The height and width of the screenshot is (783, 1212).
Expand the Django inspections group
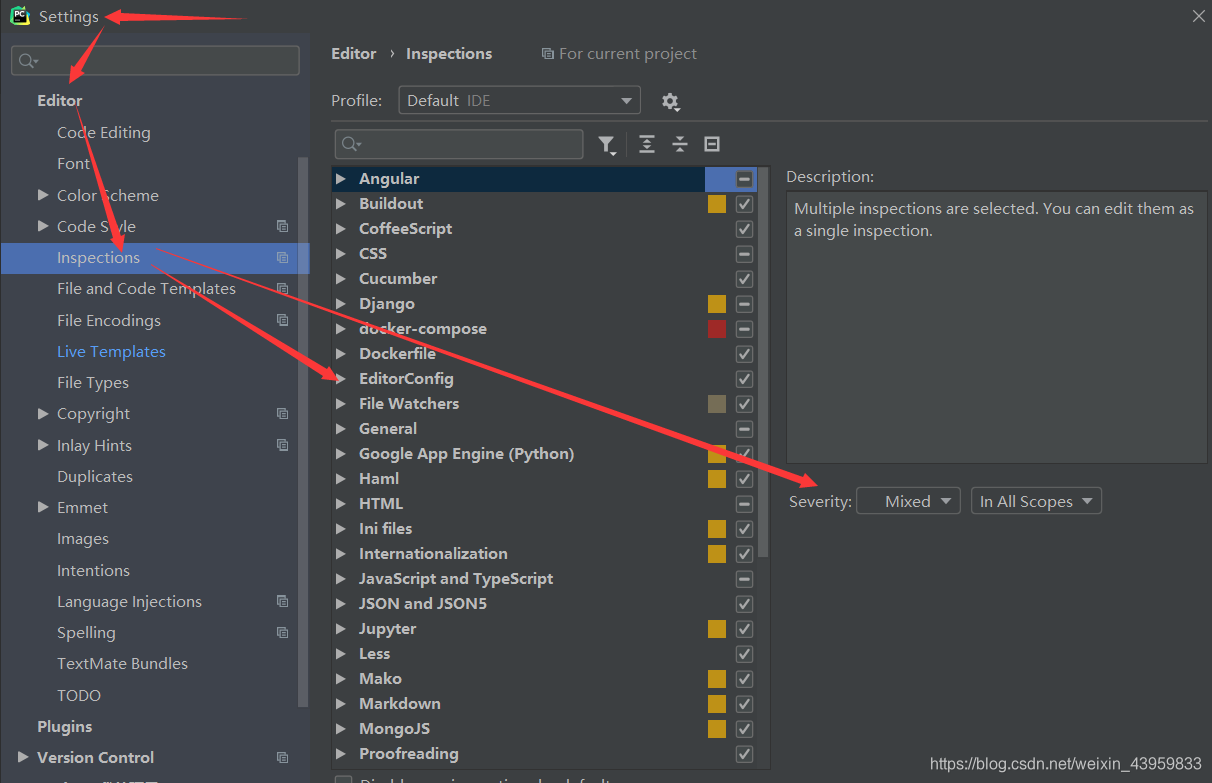point(340,304)
